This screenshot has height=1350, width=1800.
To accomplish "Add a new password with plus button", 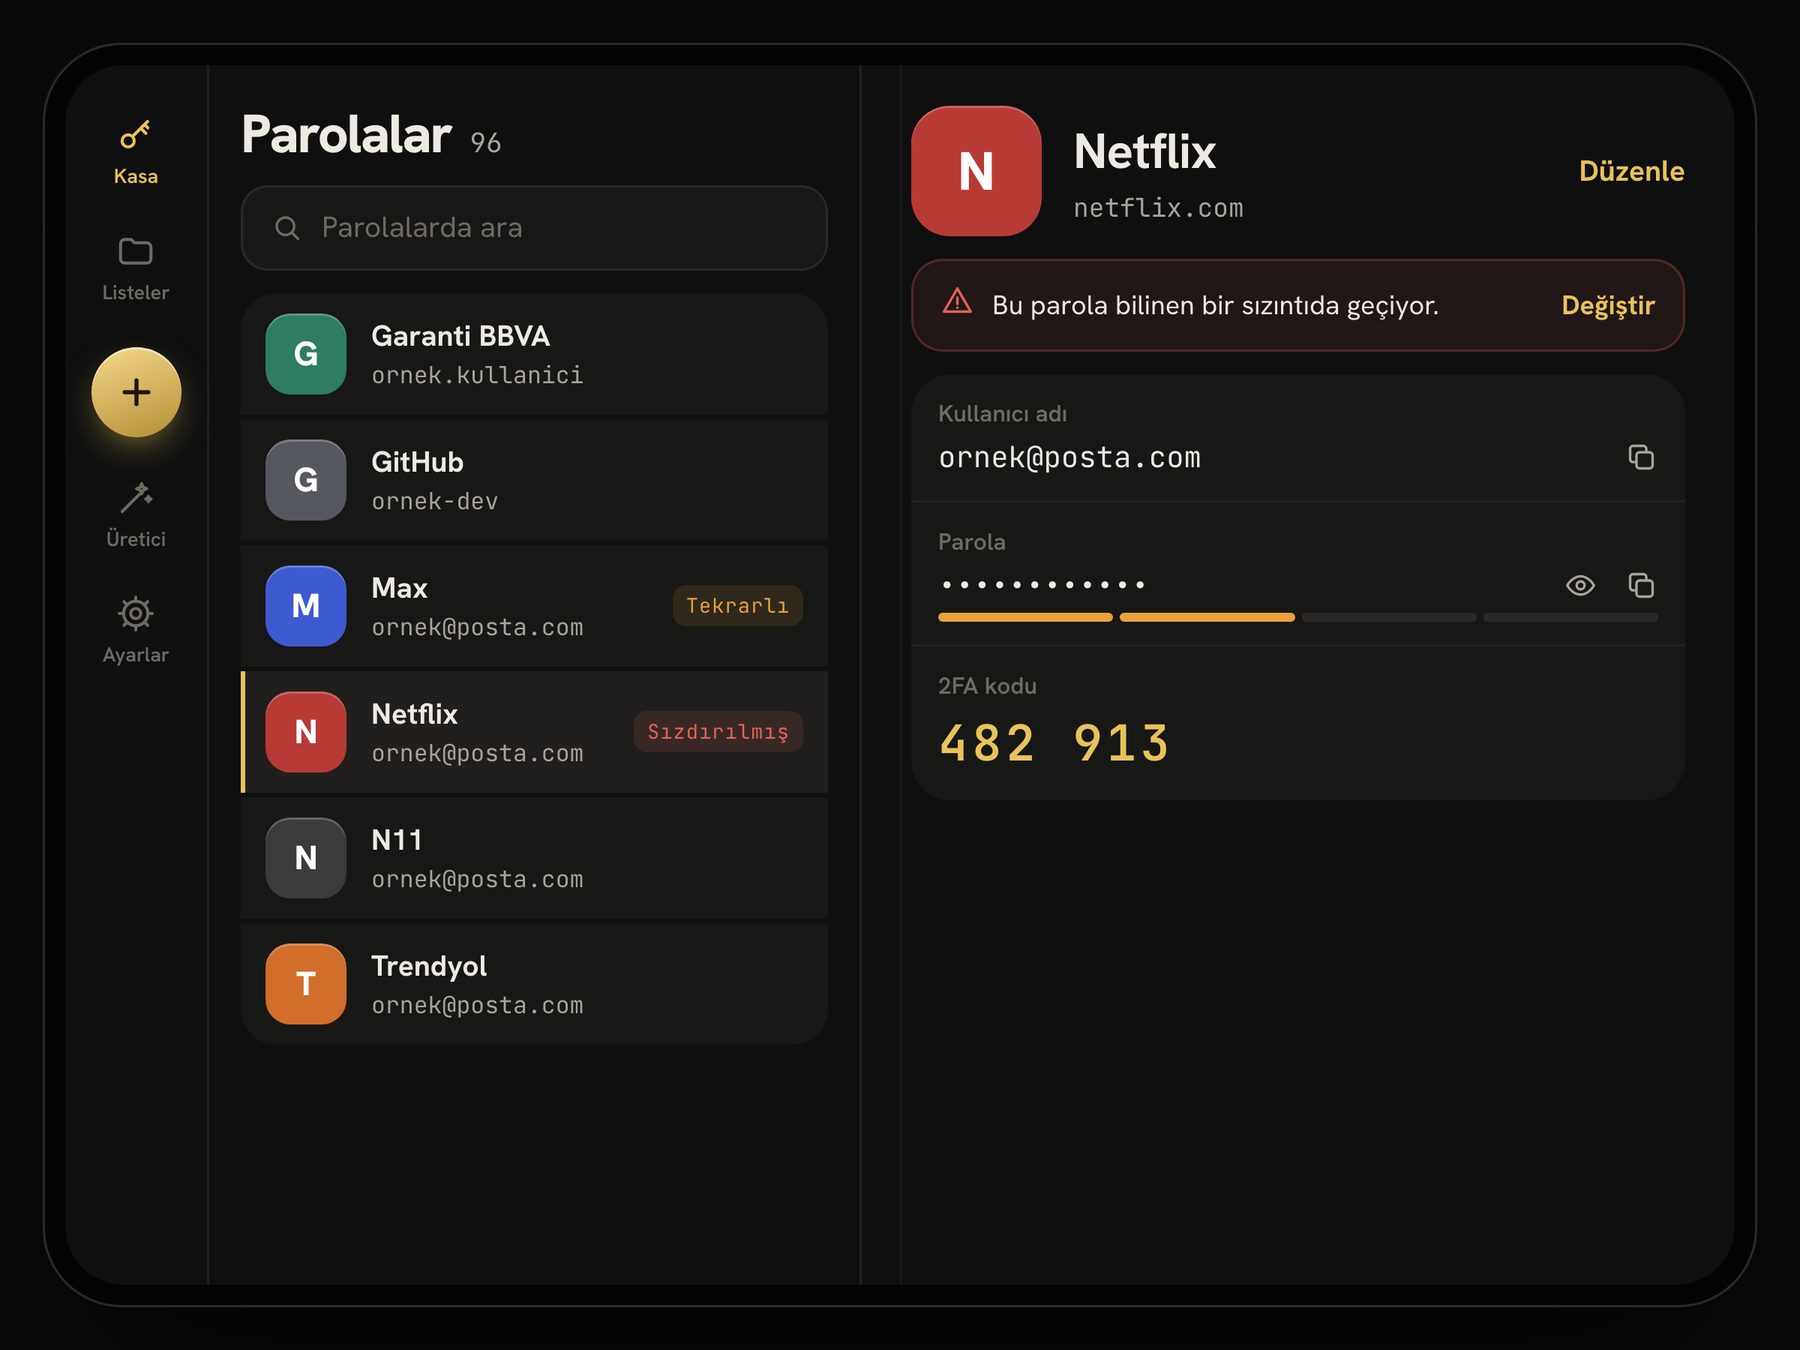I will coord(136,392).
